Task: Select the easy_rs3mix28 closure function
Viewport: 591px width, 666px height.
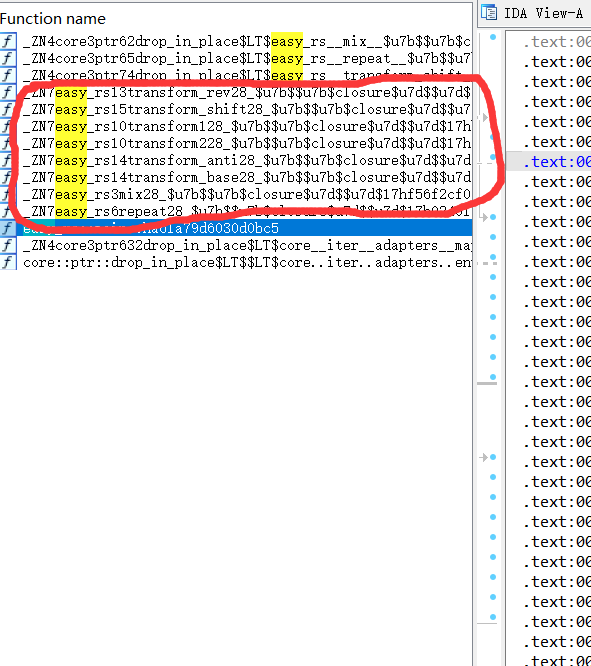Action: 246,195
